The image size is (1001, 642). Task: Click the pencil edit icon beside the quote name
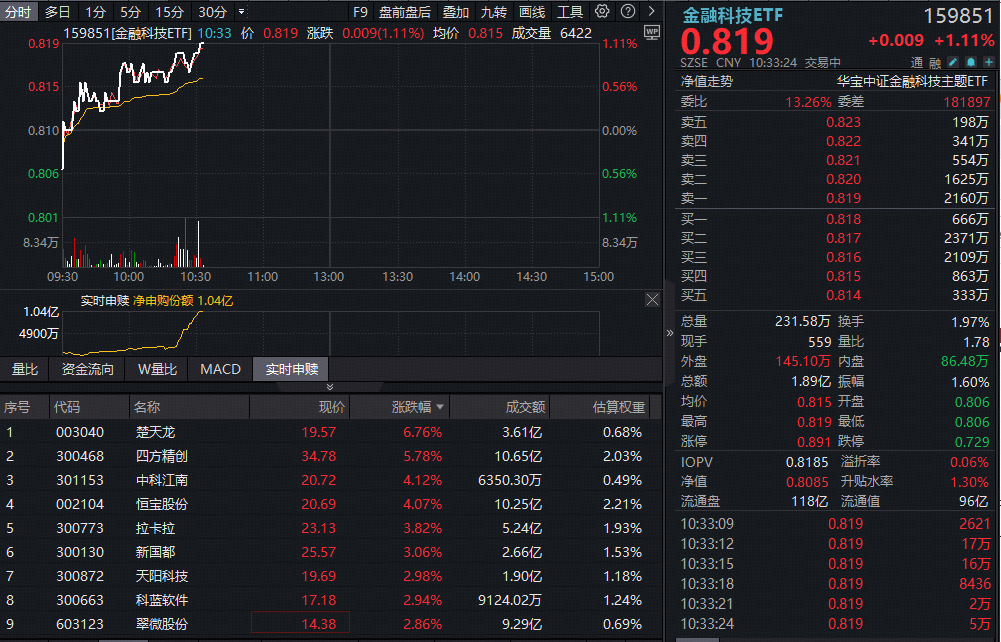[x=952, y=62]
